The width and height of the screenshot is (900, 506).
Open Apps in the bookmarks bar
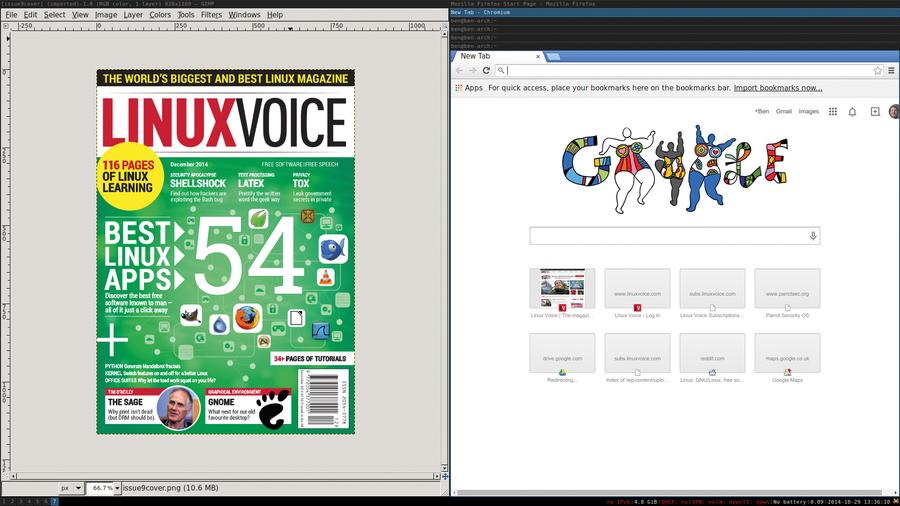[x=469, y=88]
